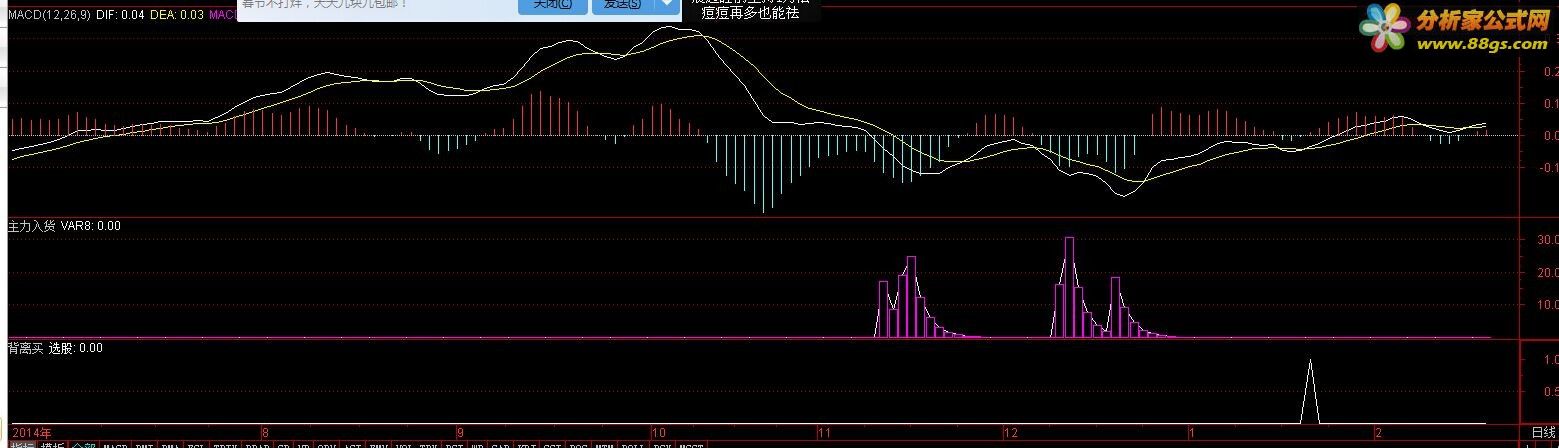Click the month 11 marker on the time axis
This screenshot has height=448, width=1559.
(x=824, y=433)
